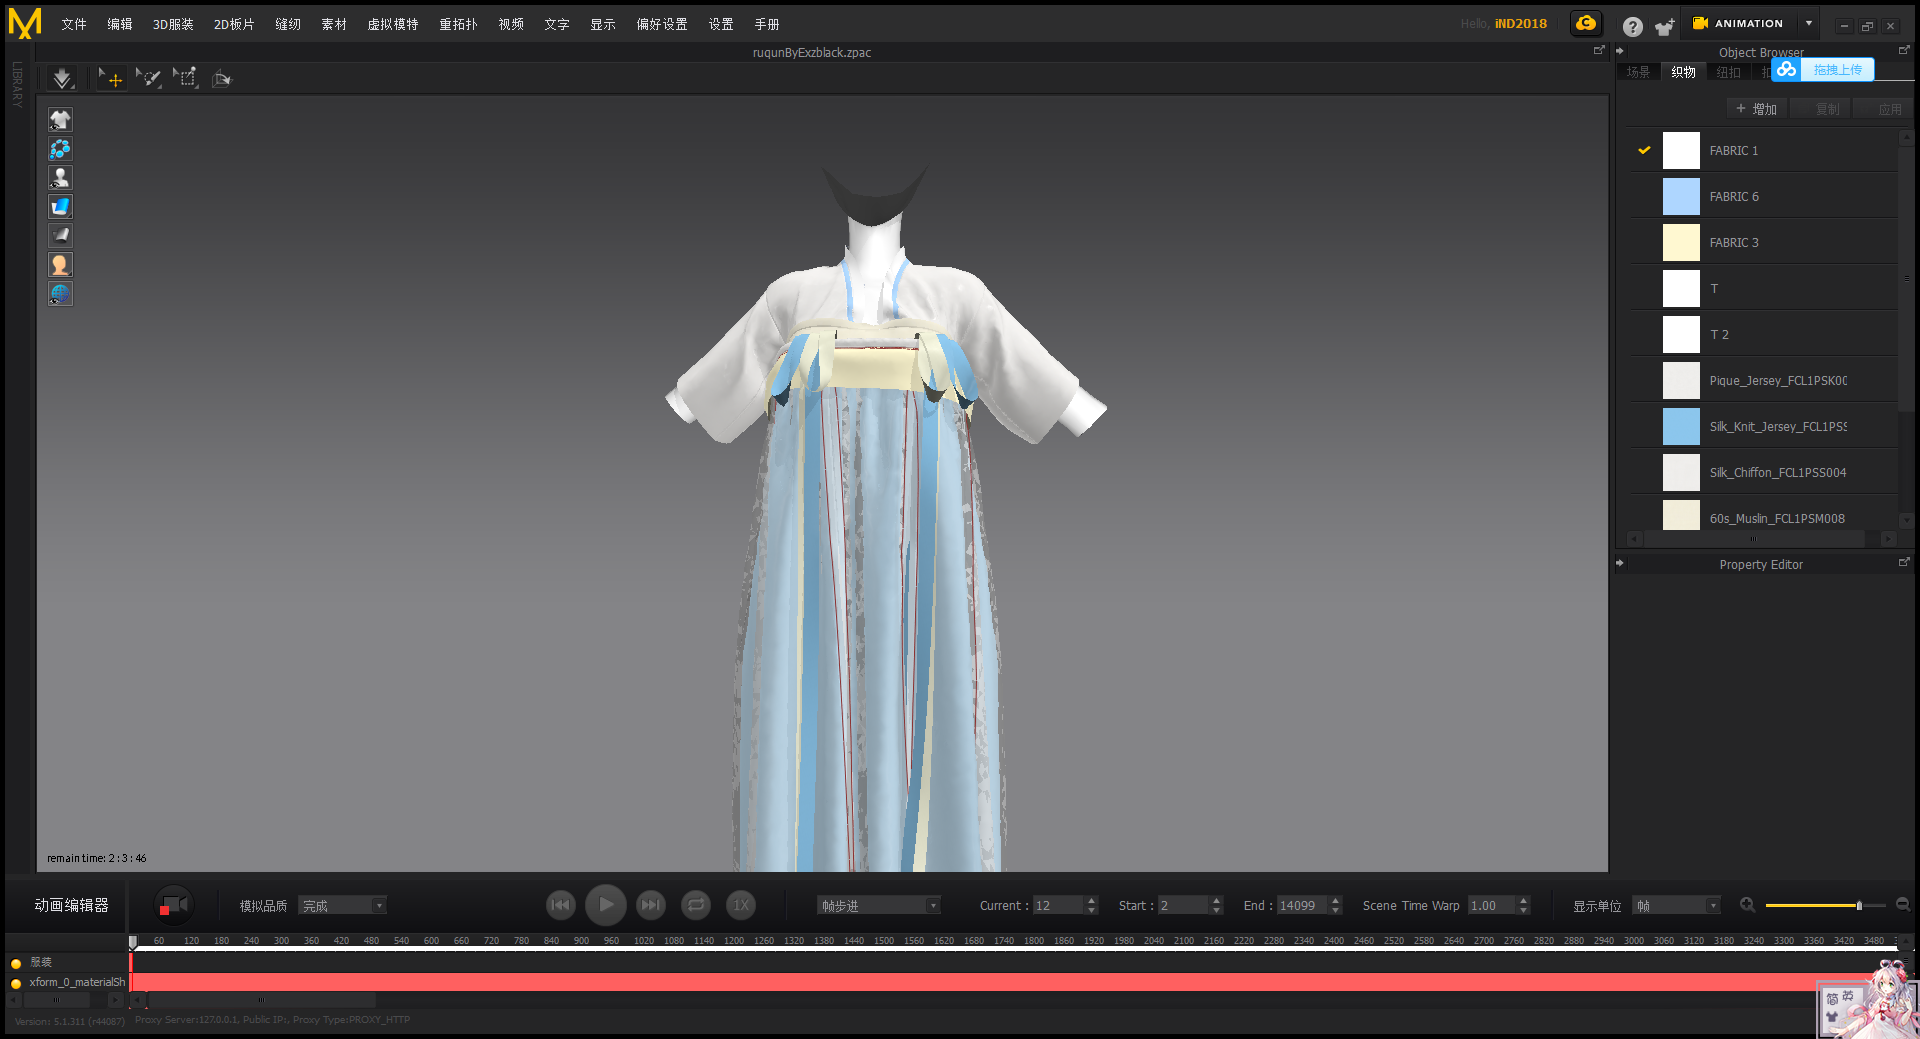Viewport: 1920px width, 1039px height.
Task: Open the LIBRARY side panel
Action: pyautogui.click(x=17, y=84)
